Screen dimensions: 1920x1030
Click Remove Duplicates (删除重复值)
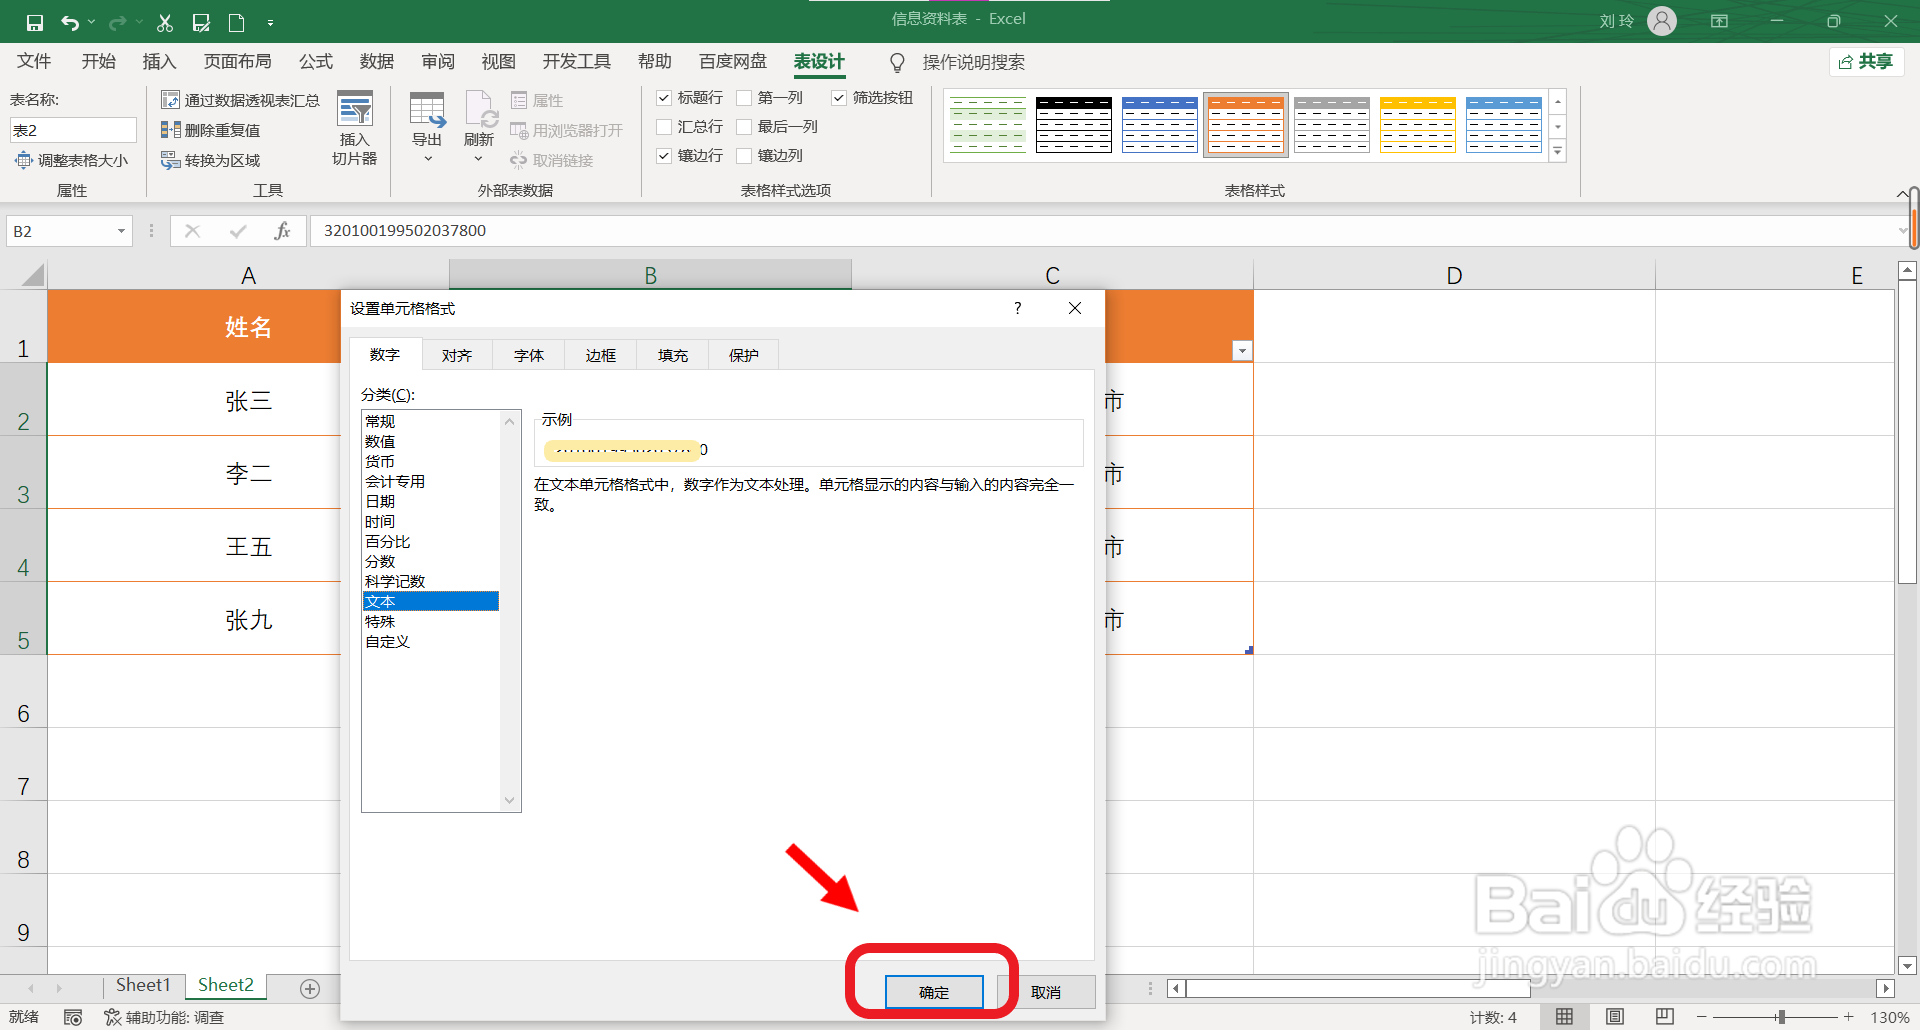pos(211,130)
